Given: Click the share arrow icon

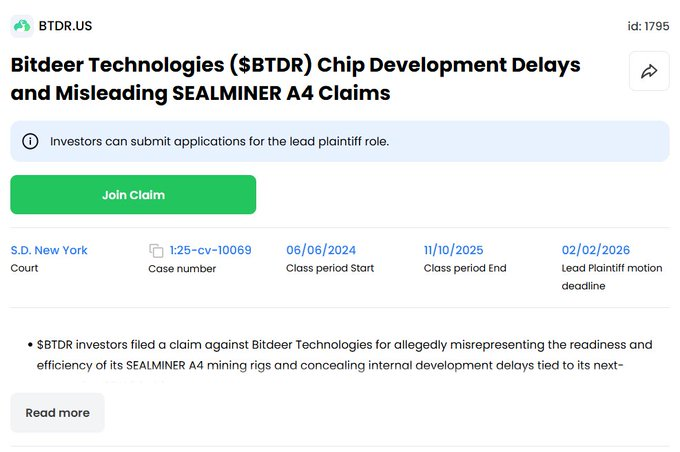Looking at the screenshot, I should (649, 71).
